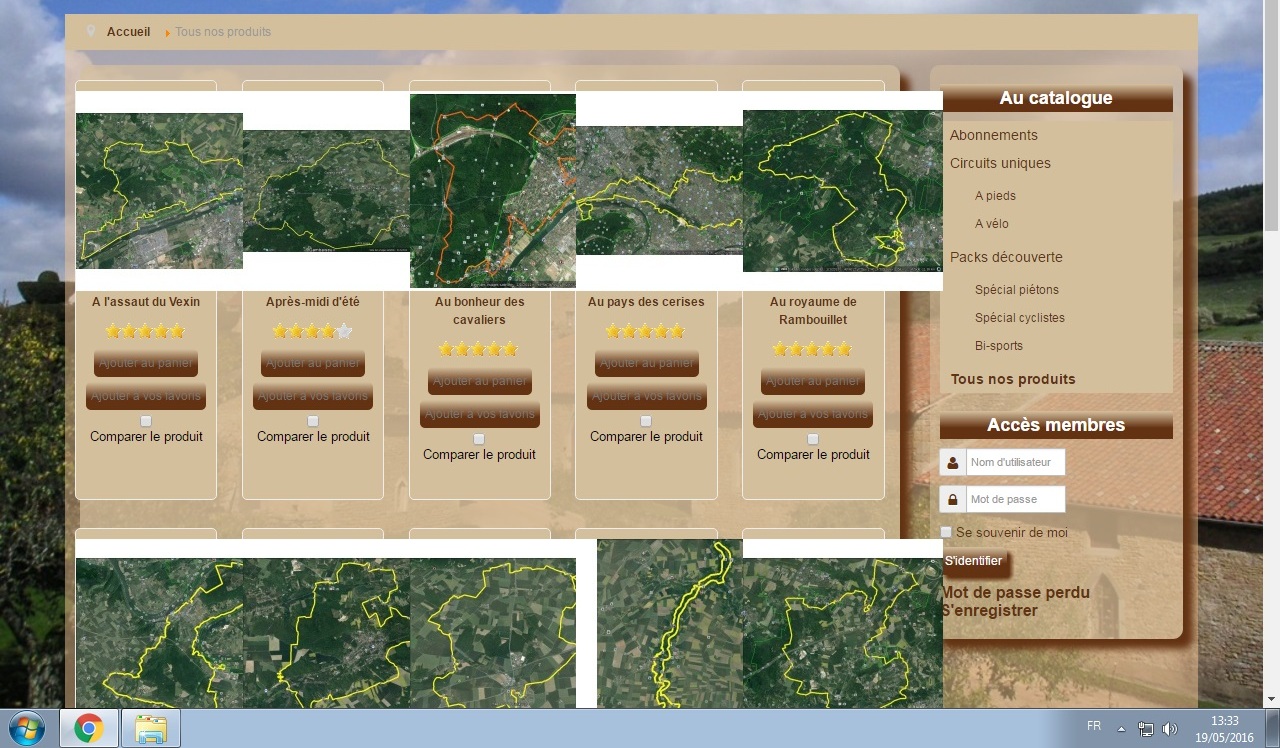1280x748 pixels.
Task: Enable the 'Se souvenir de moi' checkbox
Action: click(946, 532)
